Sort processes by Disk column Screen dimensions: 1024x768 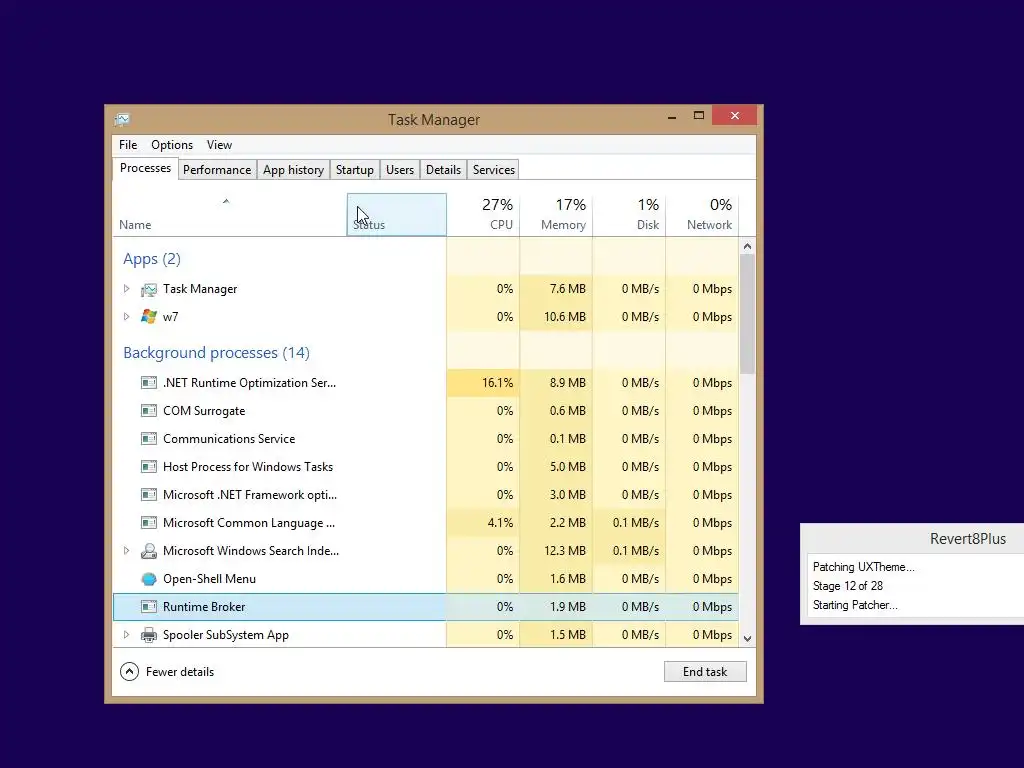click(x=630, y=215)
